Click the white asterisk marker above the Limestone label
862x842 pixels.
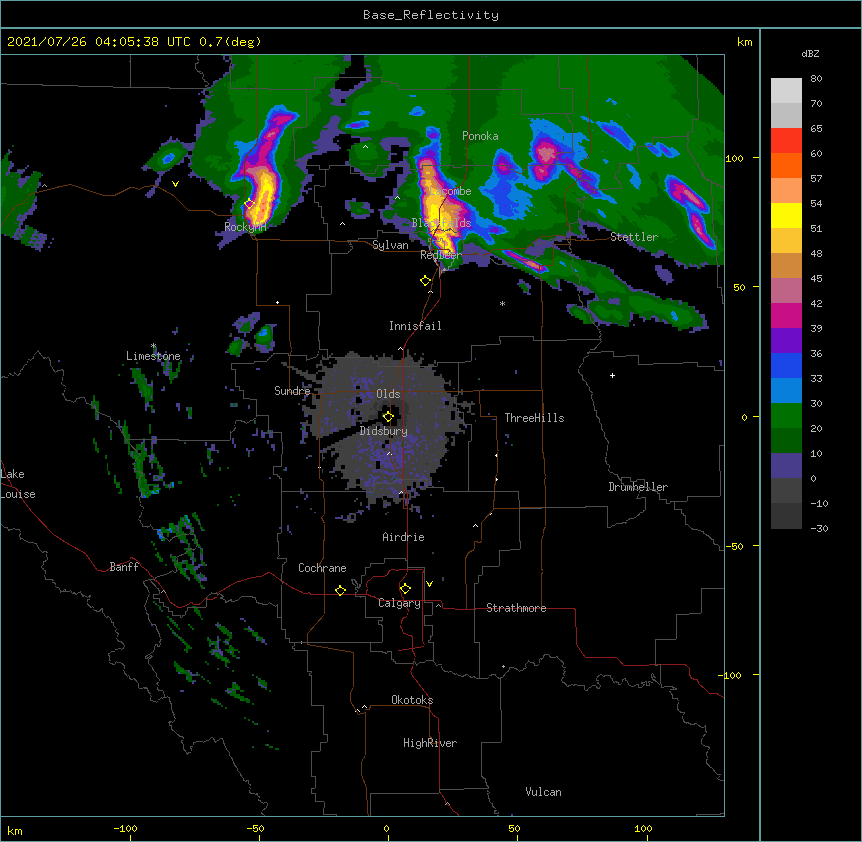coord(154,346)
